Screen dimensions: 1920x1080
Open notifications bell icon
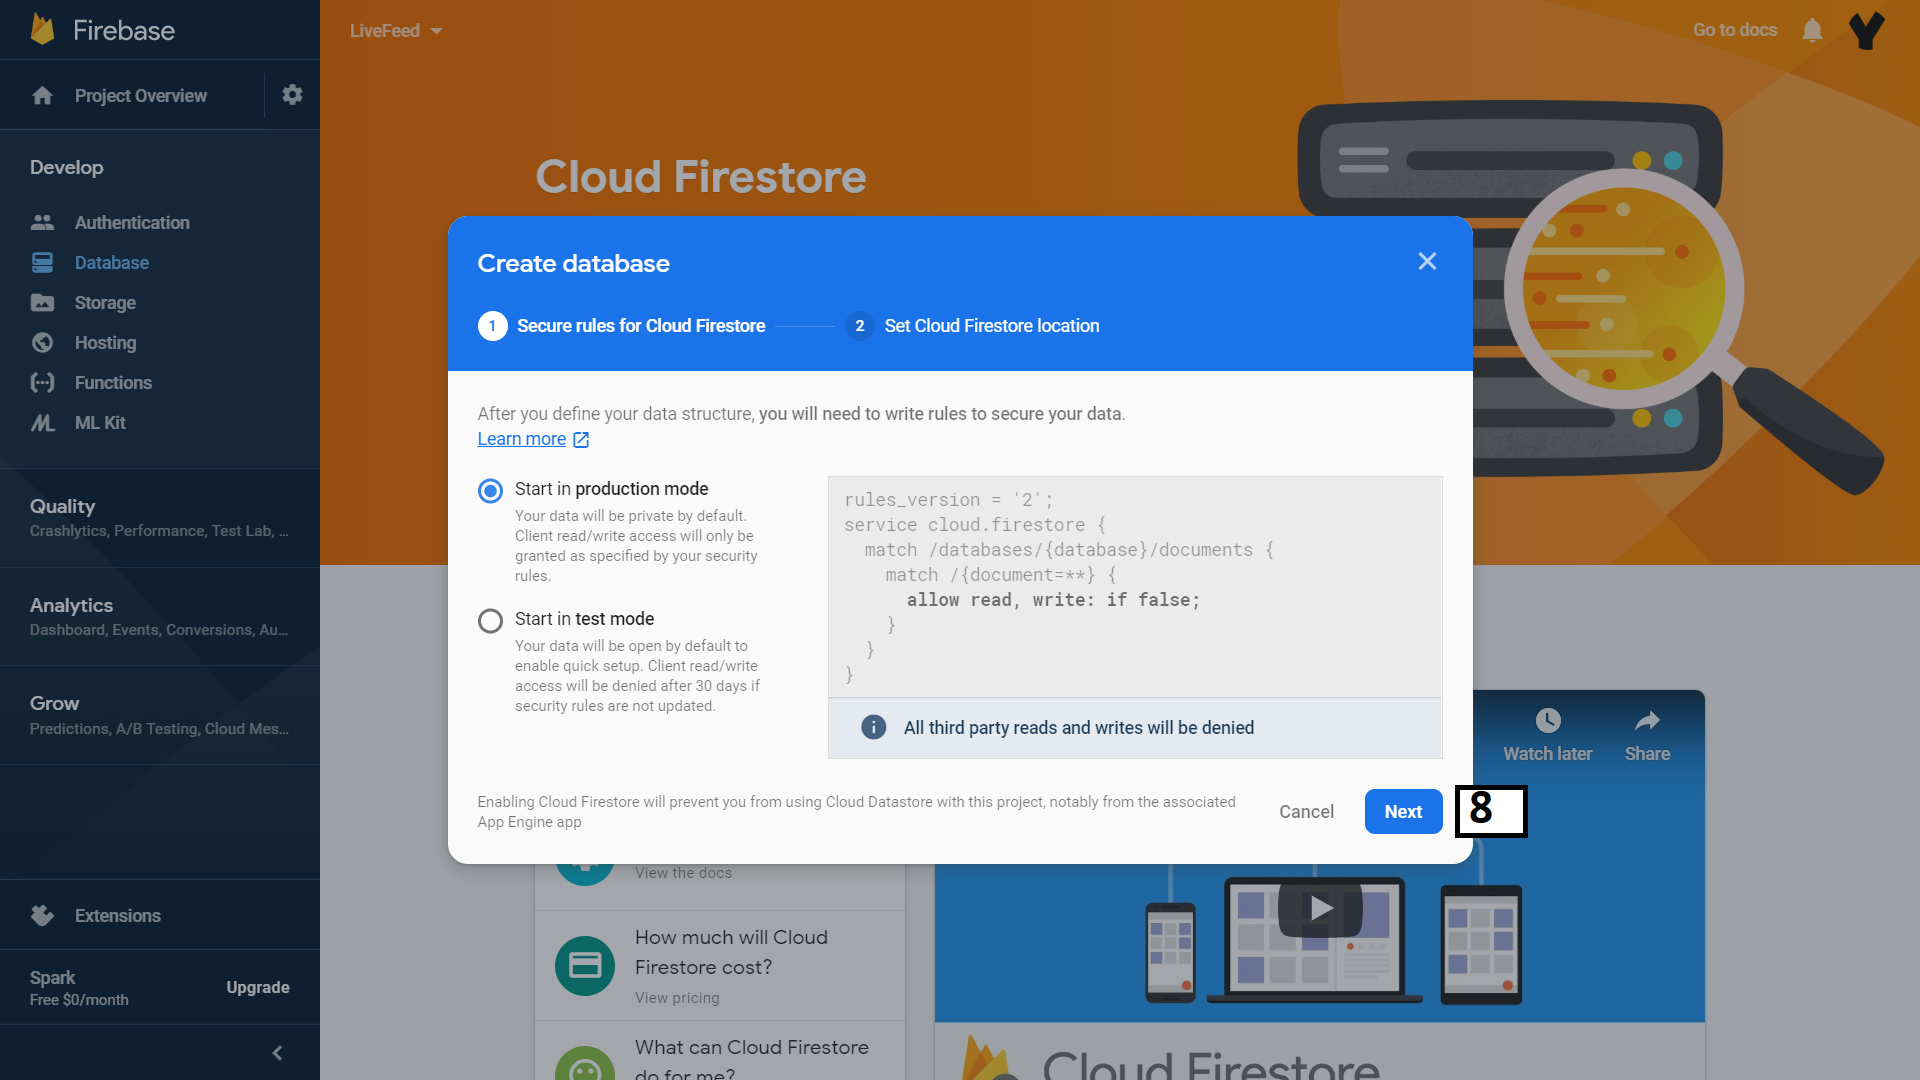(1812, 30)
